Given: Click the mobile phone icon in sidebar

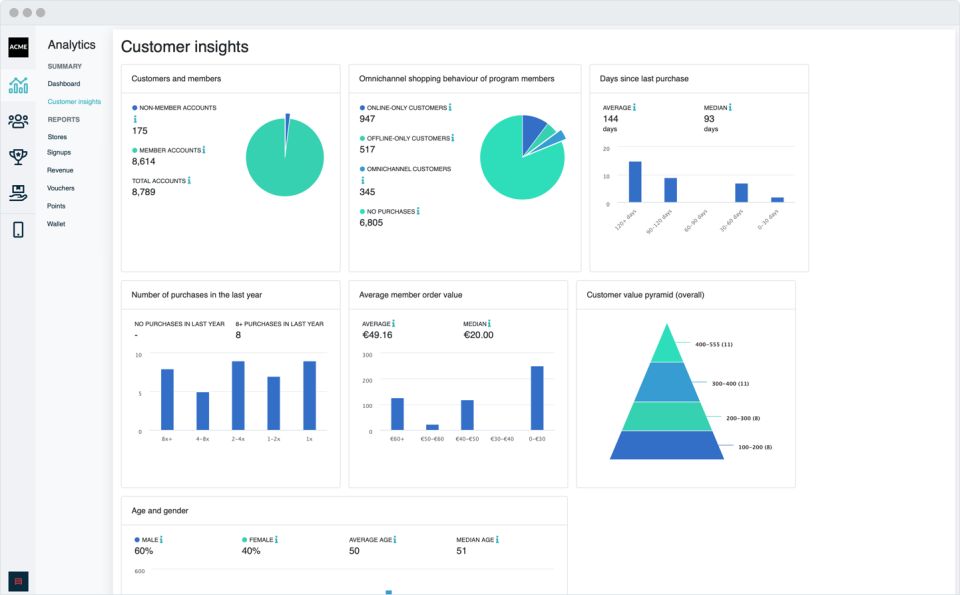Looking at the screenshot, I should tap(18, 229).
